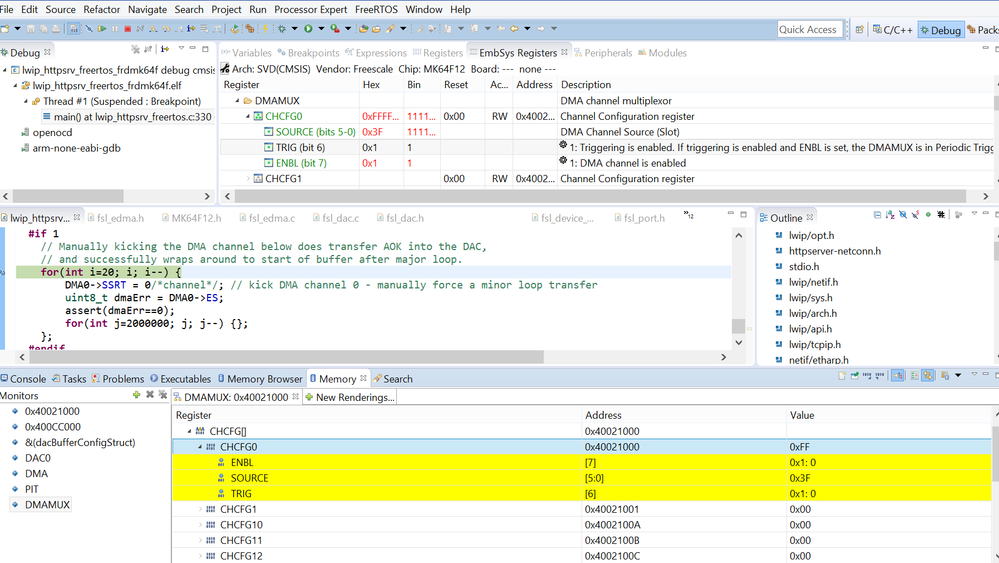Click the New Renderings... tab
The height and width of the screenshot is (563, 999).
pyautogui.click(x=350, y=397)
